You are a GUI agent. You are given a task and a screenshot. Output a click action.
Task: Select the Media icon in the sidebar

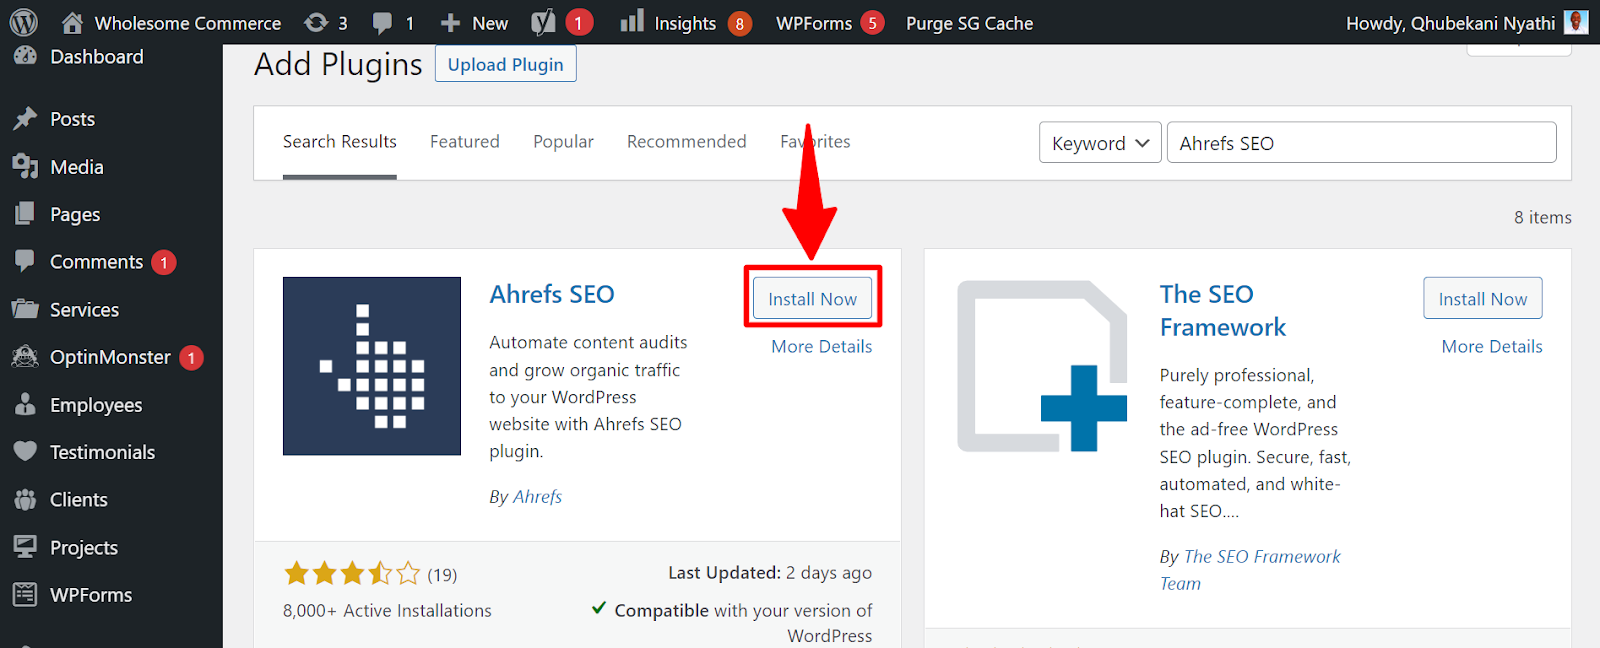coord(25,166)
